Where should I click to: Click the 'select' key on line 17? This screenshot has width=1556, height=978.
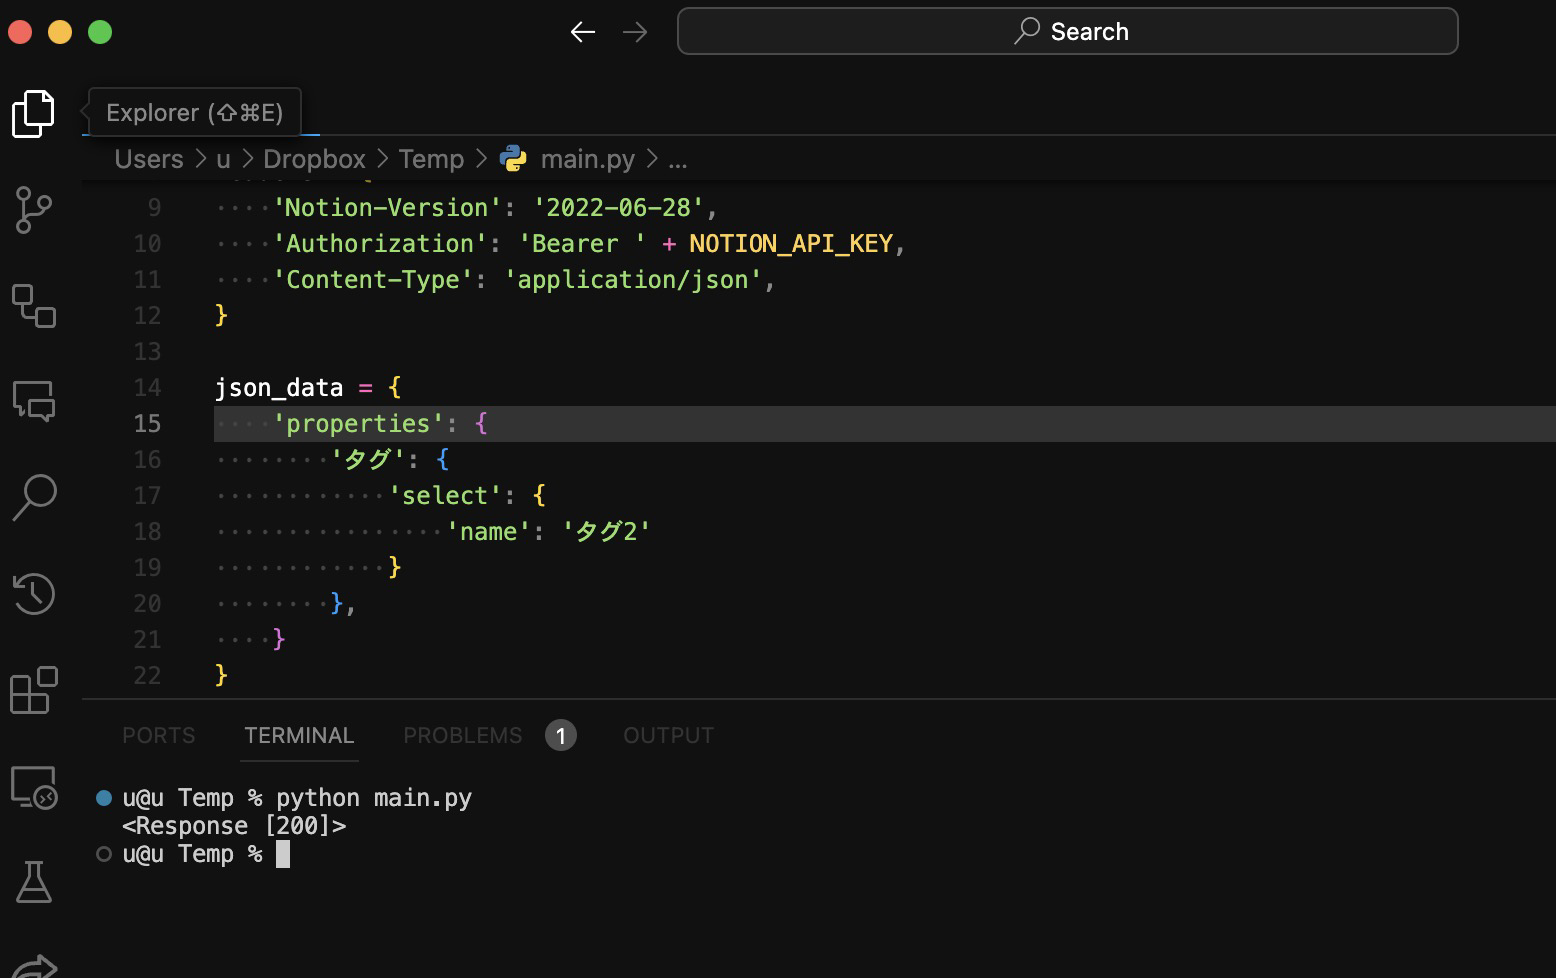[445, 496]
